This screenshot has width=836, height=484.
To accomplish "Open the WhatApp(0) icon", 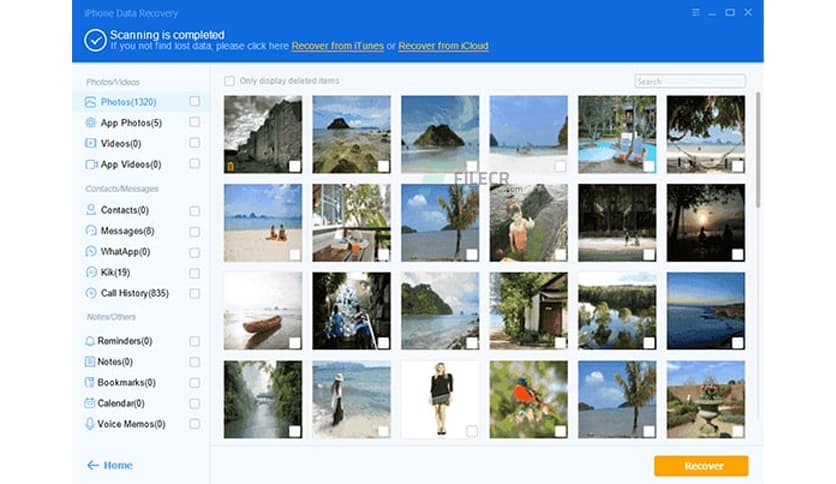I will click(x=91, y=251).
